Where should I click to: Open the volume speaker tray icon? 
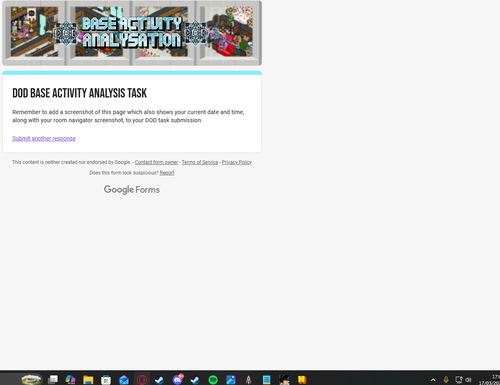pyautogui.click(x=468, y=379)
